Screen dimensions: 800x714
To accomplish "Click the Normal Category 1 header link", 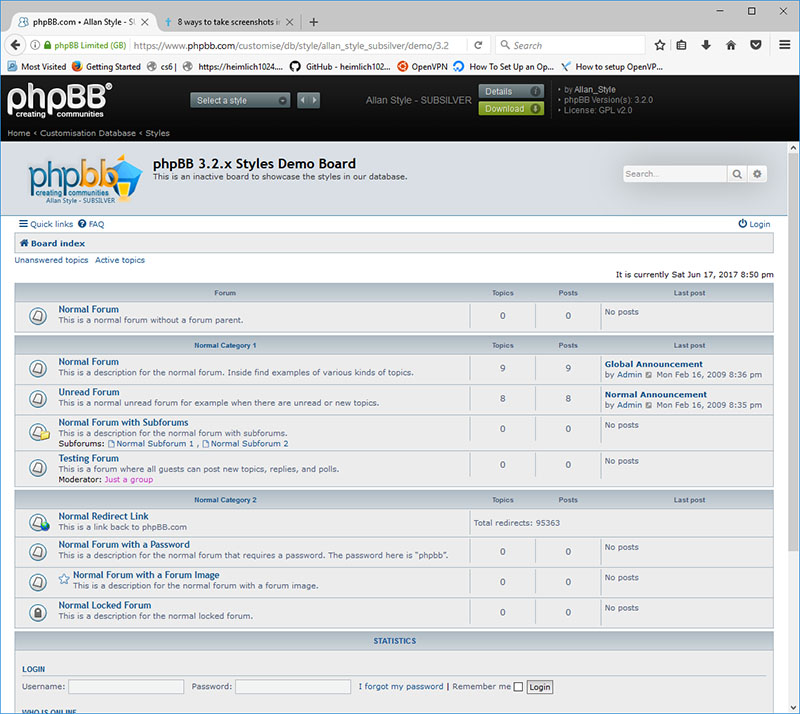I will pyautogui.click(x=225, y=346).
